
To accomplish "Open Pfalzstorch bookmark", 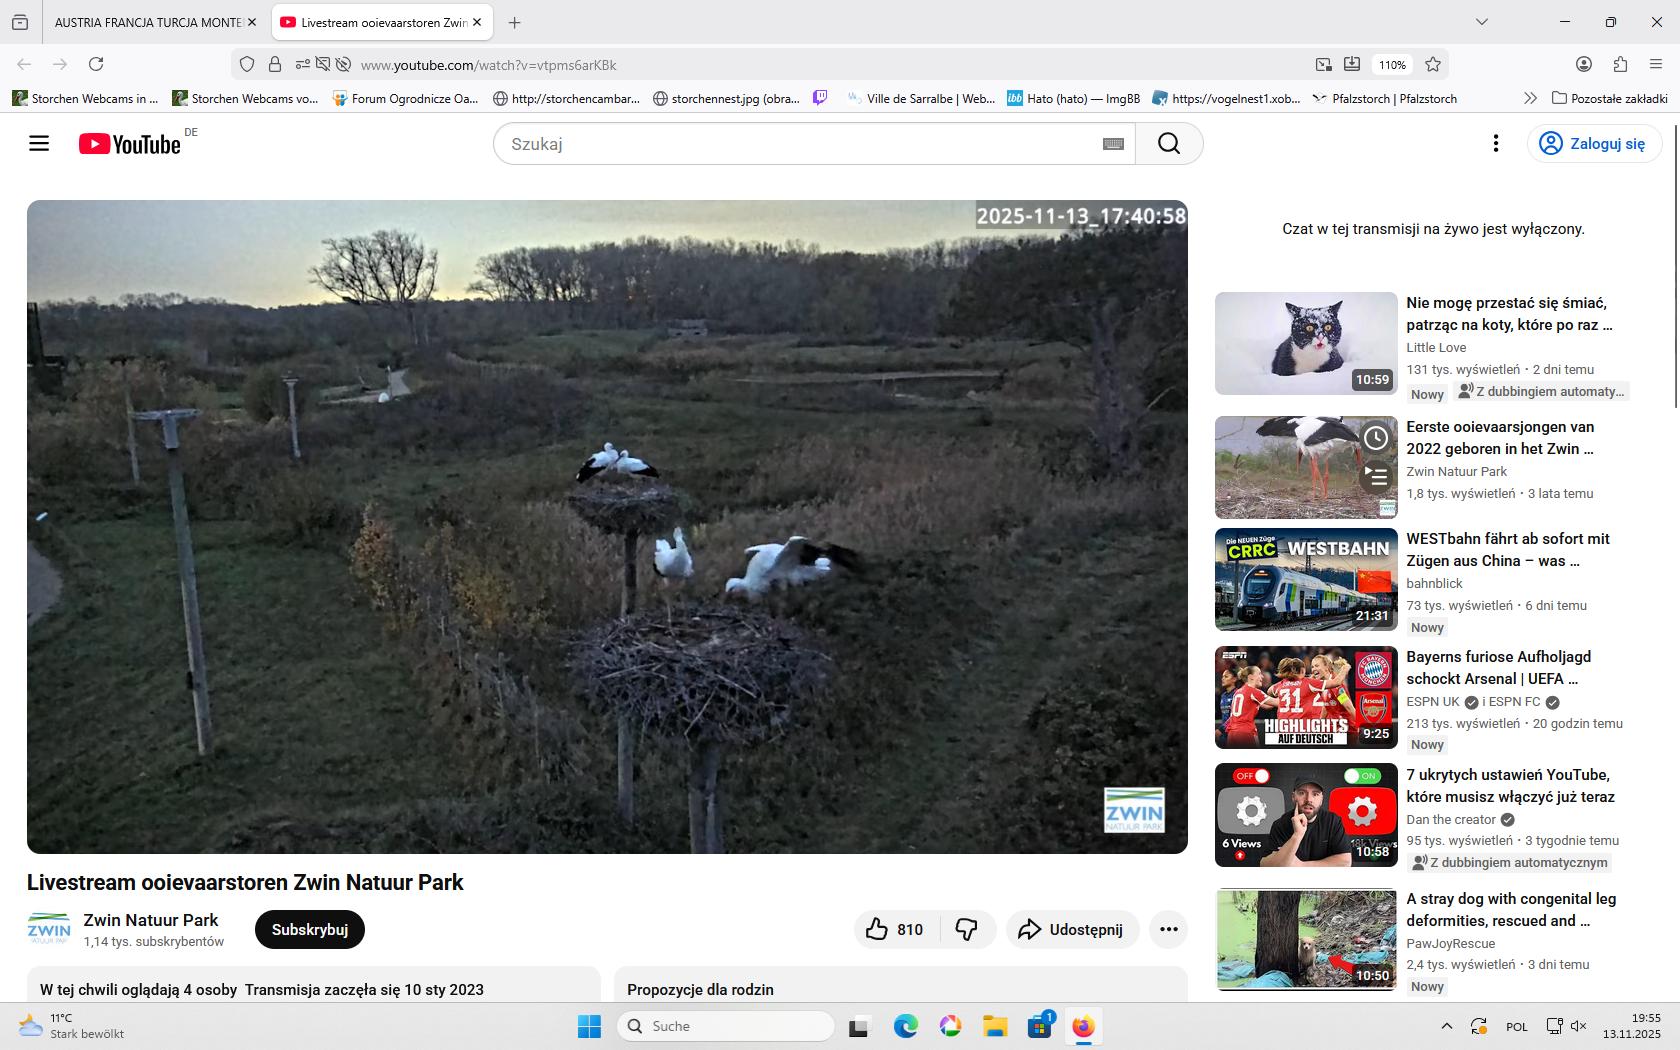I will pyautogui.click(x=1384, y=98).
